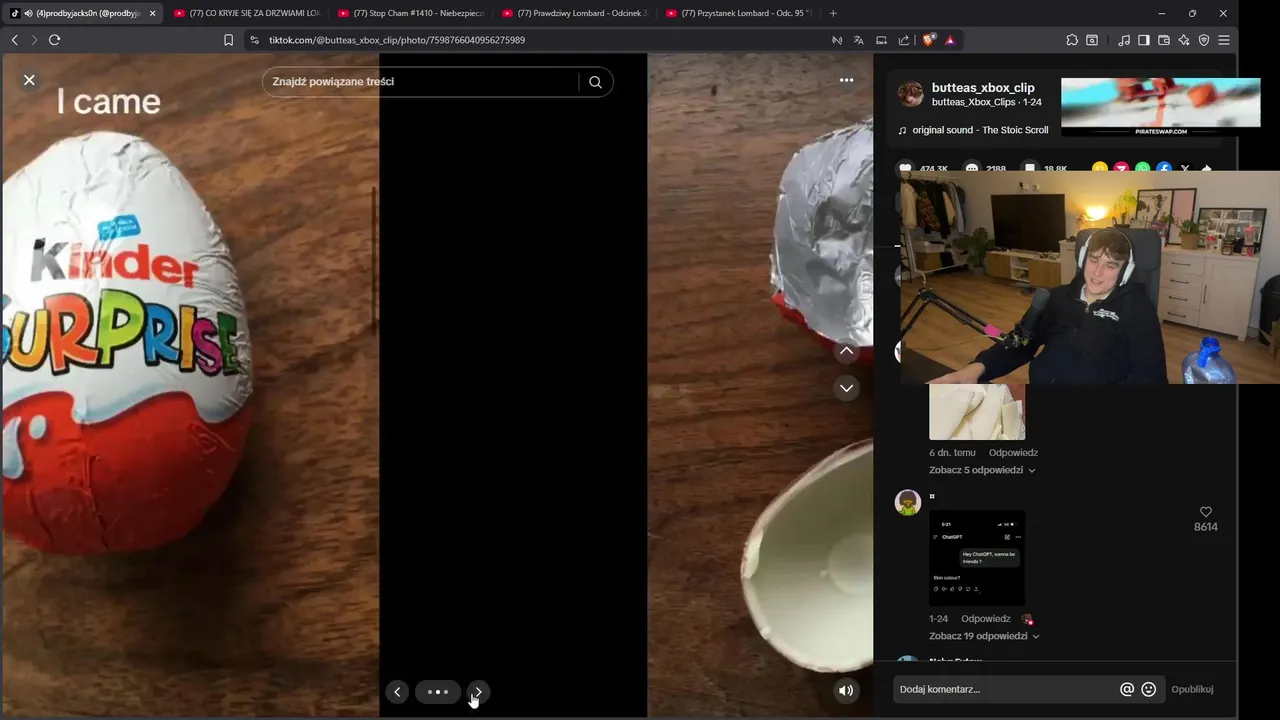This screenshot has width=1280, height=720.
Task: Reply to the 1-24 comment
Action: click(986, 619)
